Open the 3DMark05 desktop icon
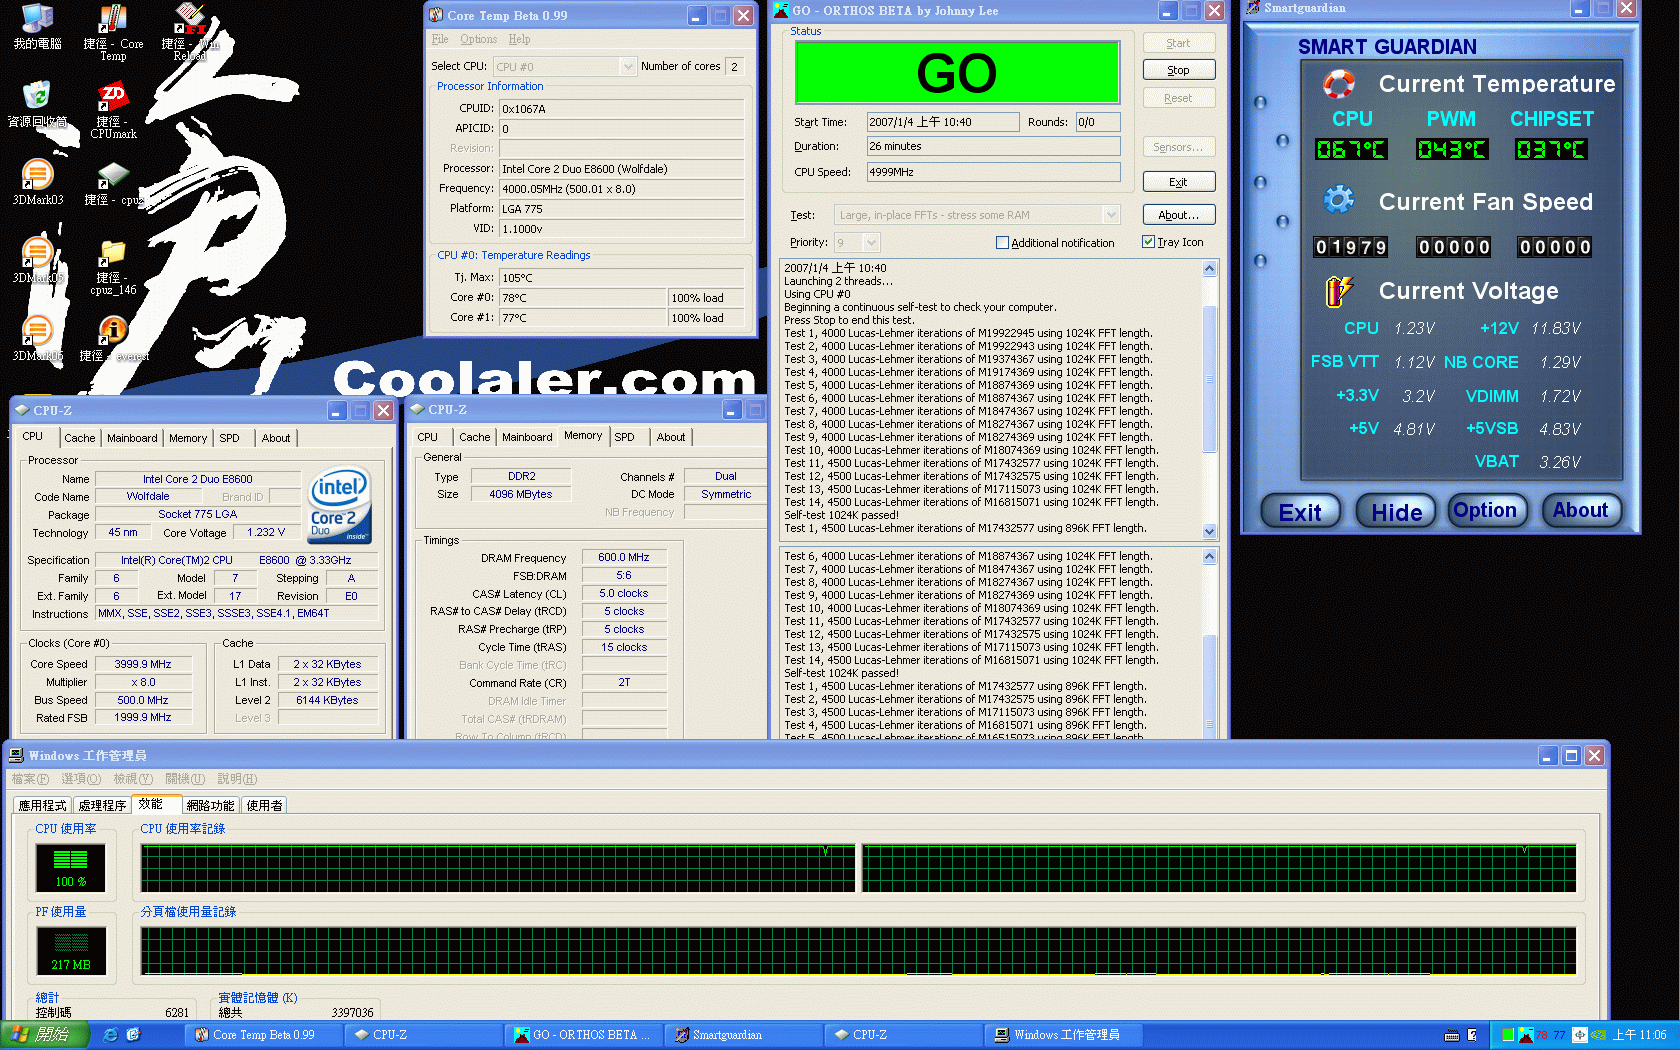Screen dimensions: 1680x1050 [37, 260]
